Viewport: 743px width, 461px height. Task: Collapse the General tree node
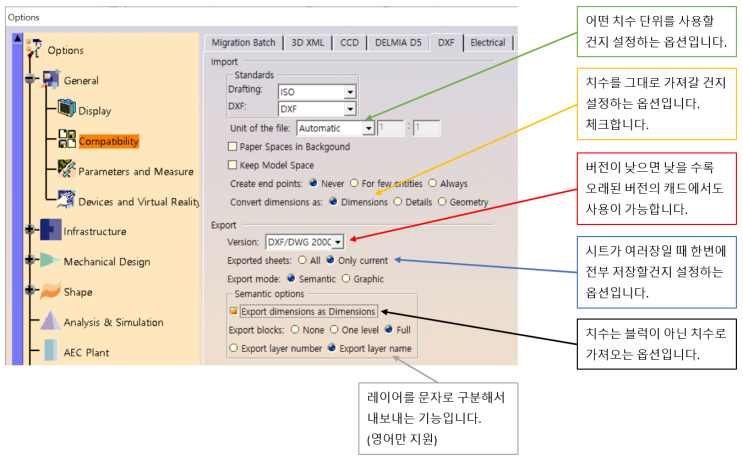coord(30,79)
